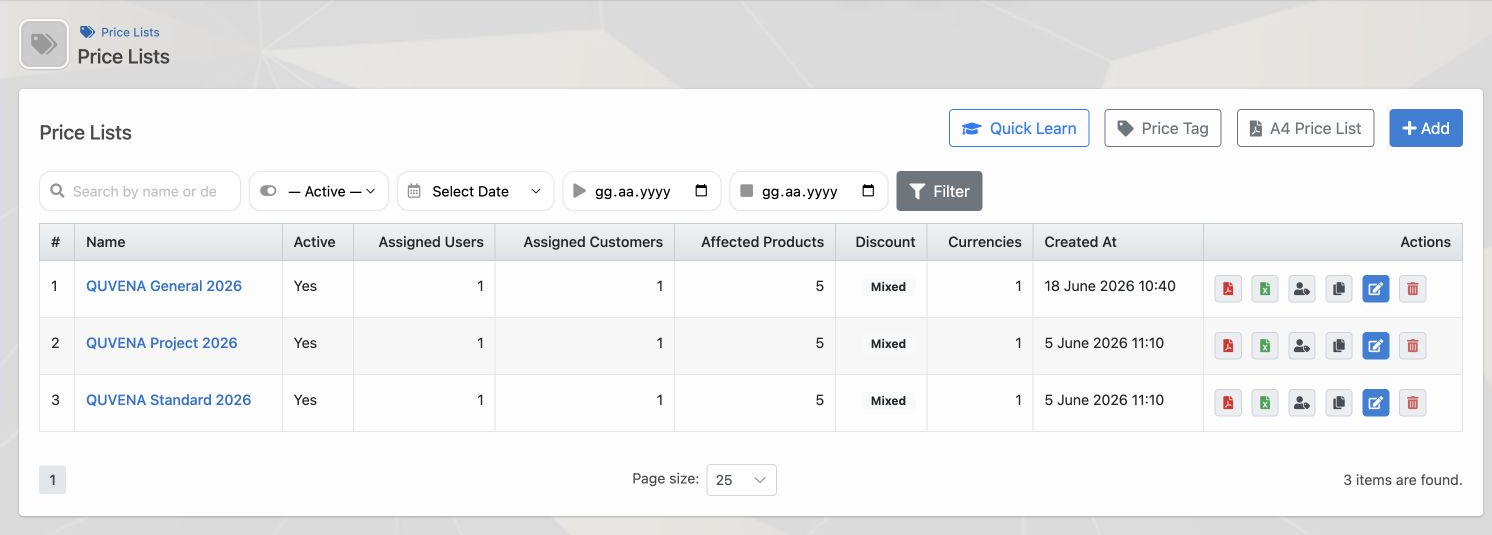This screenshot has width=1492, height=535.
Task: Click the date 18 June 2026 10:40
Action: pos(1110,286)
